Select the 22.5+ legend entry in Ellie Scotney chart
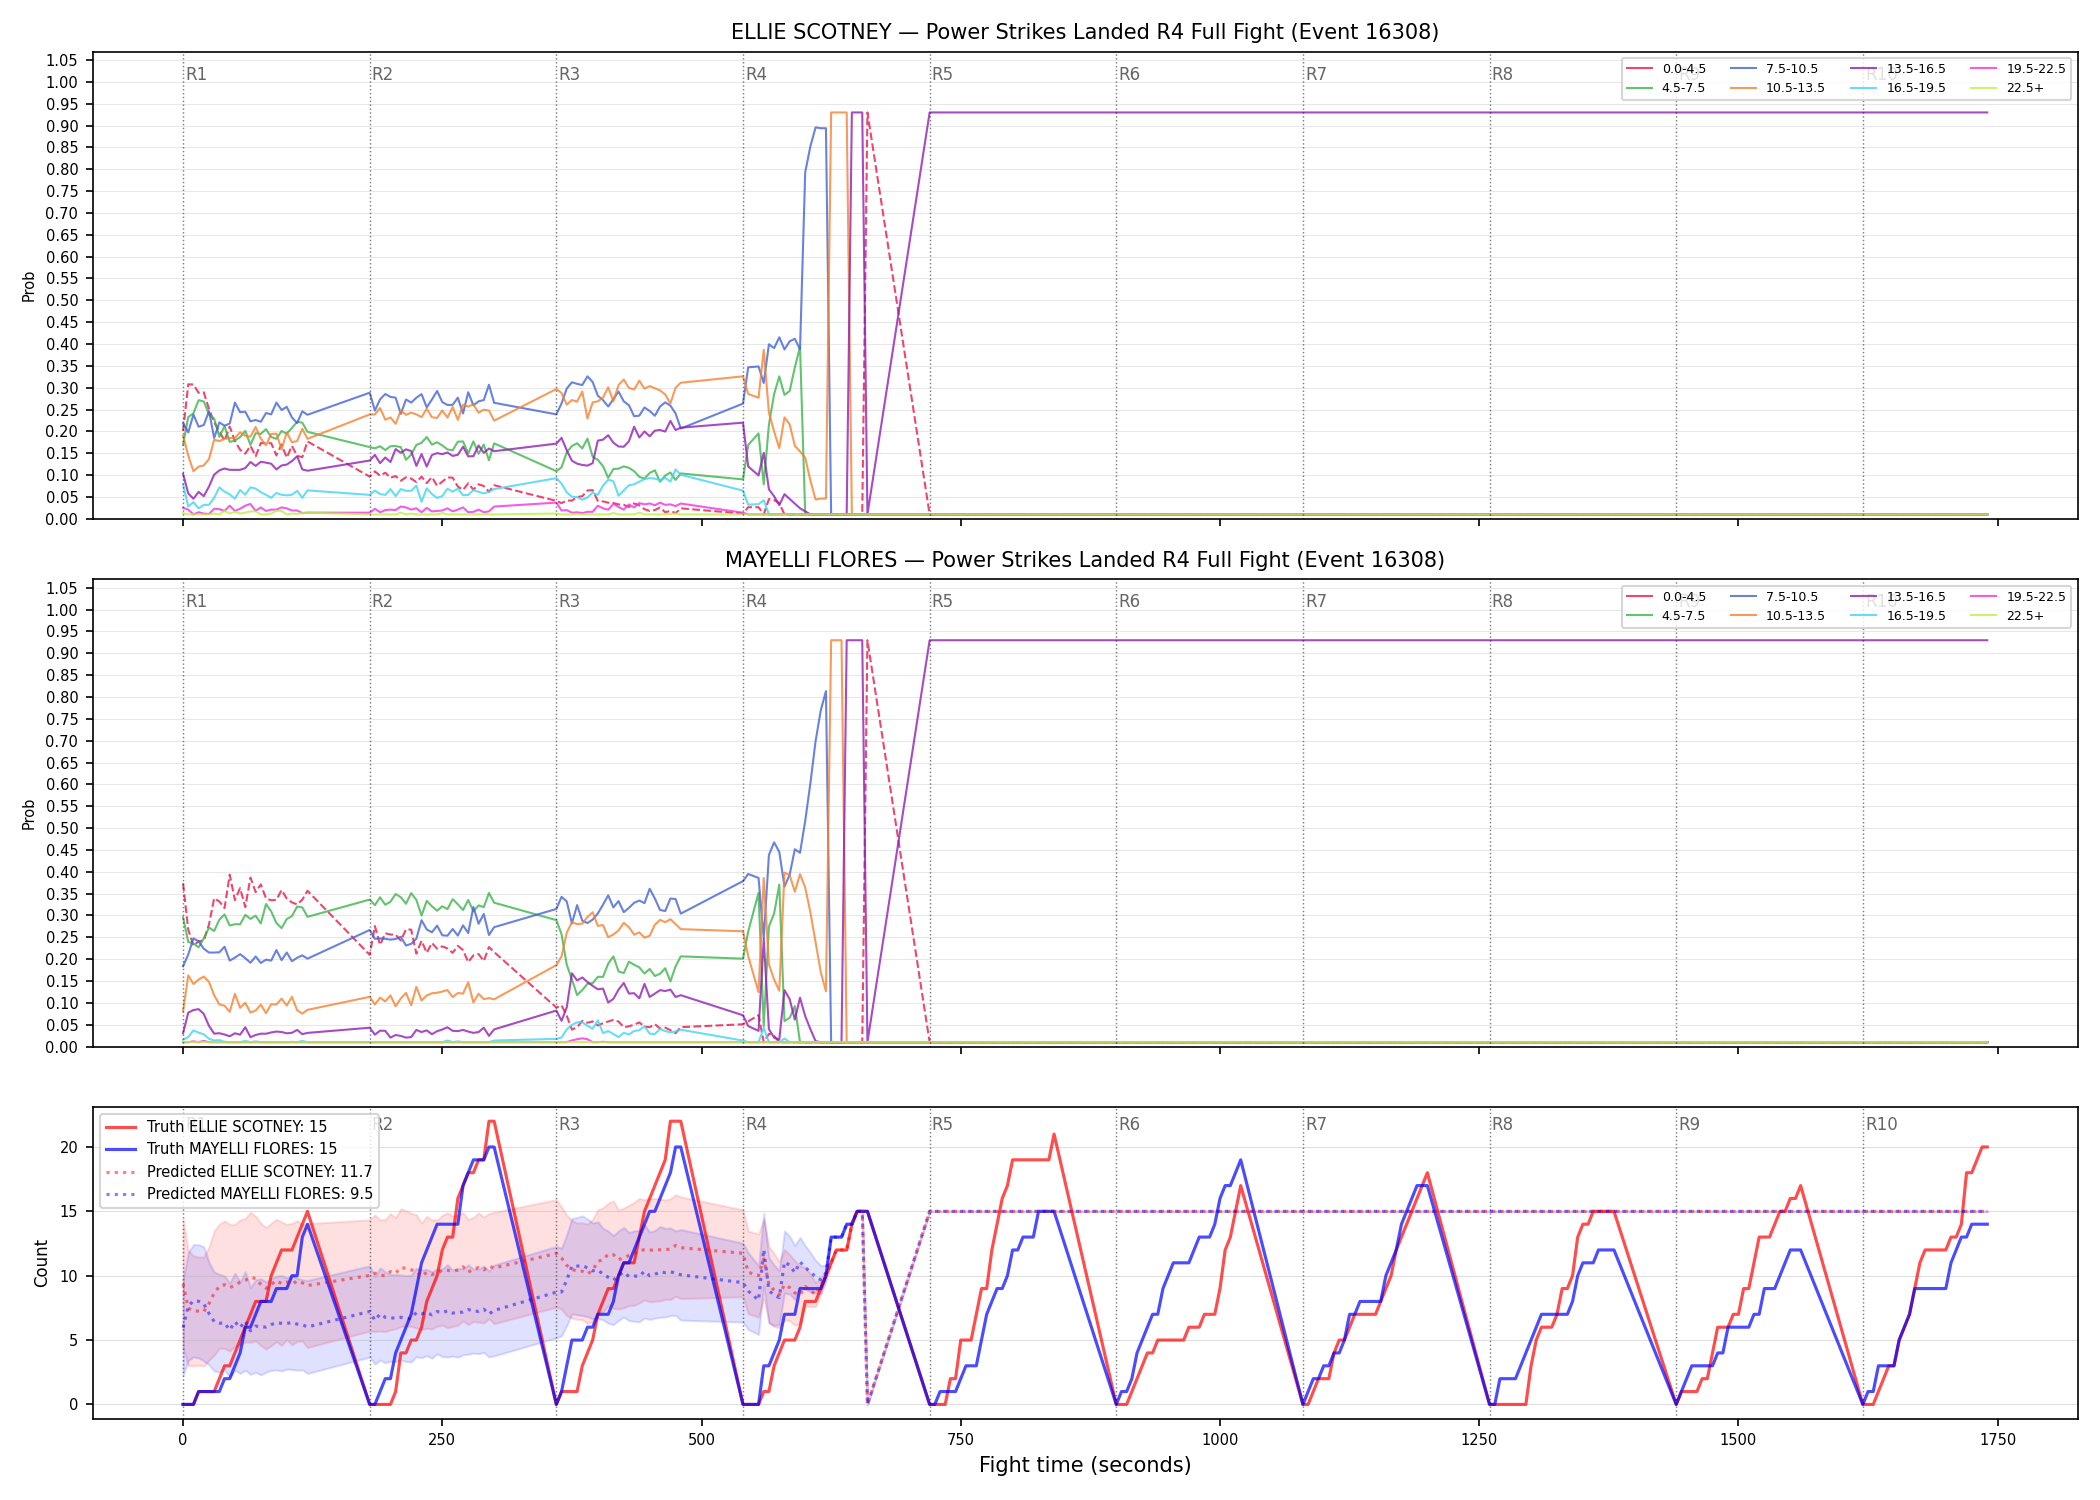 click(2008, 88)
